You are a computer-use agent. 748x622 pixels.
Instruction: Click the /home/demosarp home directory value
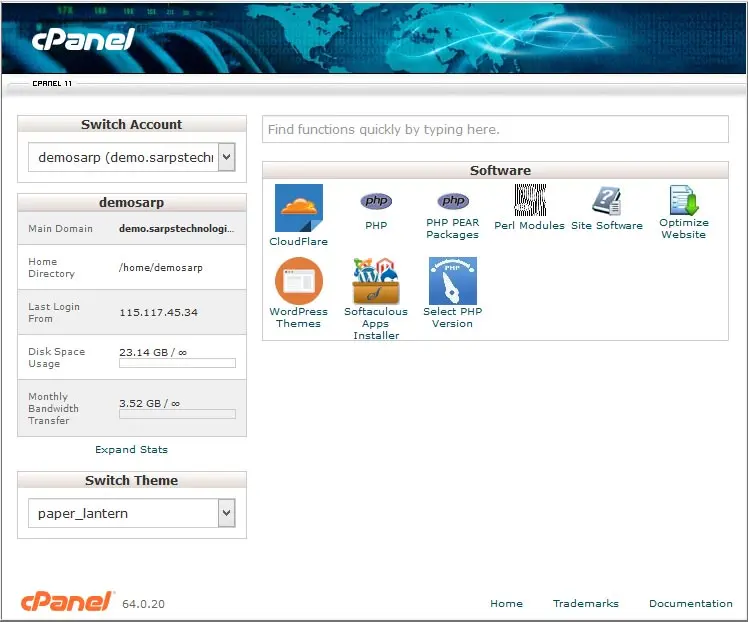(161, 268)
